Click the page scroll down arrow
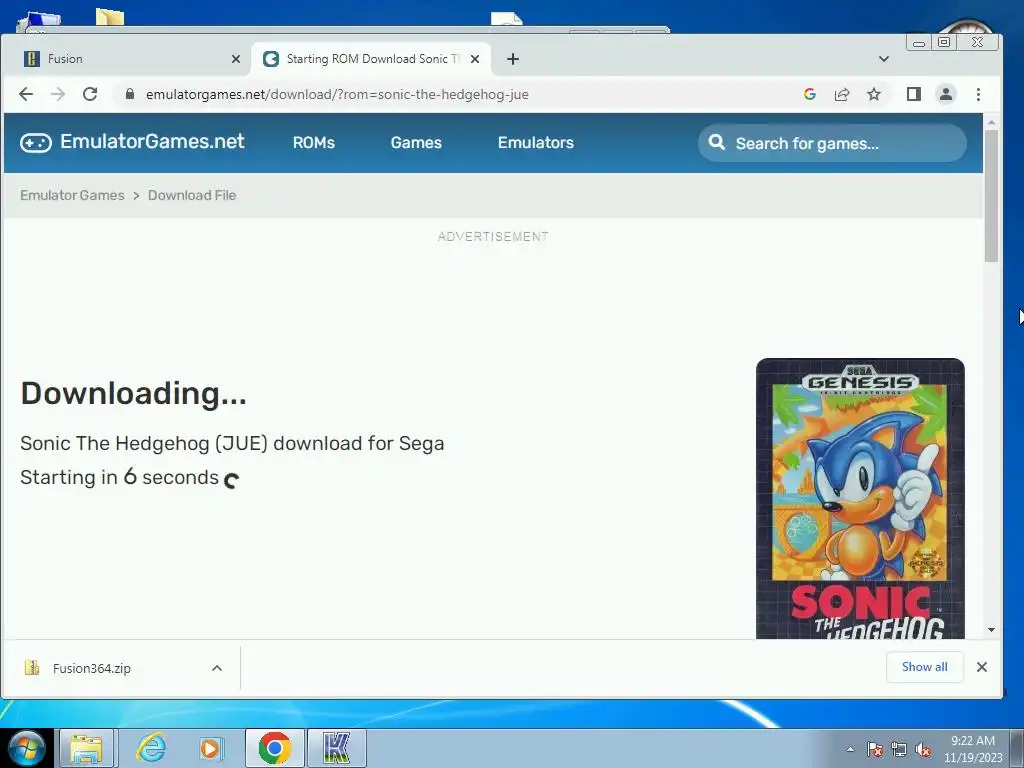This screenshot has height=768, width=1024. 991,630
